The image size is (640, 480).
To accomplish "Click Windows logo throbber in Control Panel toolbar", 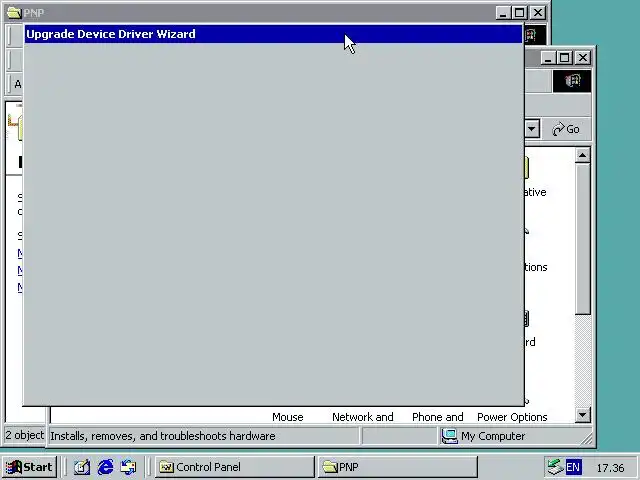I will click(x=572, y=81).
